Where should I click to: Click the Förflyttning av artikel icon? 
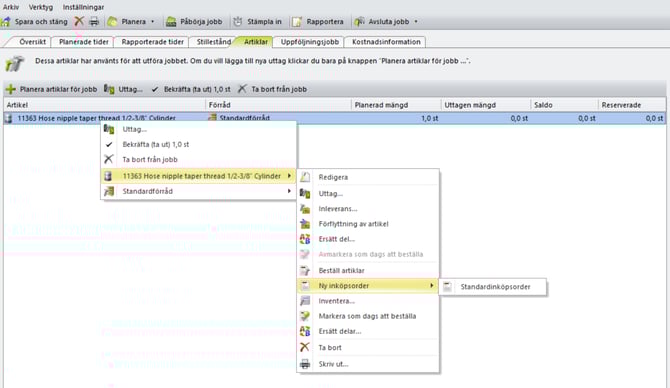click(305, 223)
